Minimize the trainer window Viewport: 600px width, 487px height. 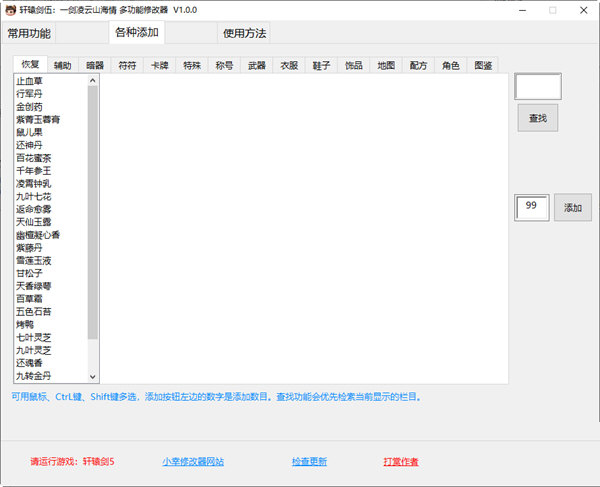pyautogui.click(x=523, y=10)
